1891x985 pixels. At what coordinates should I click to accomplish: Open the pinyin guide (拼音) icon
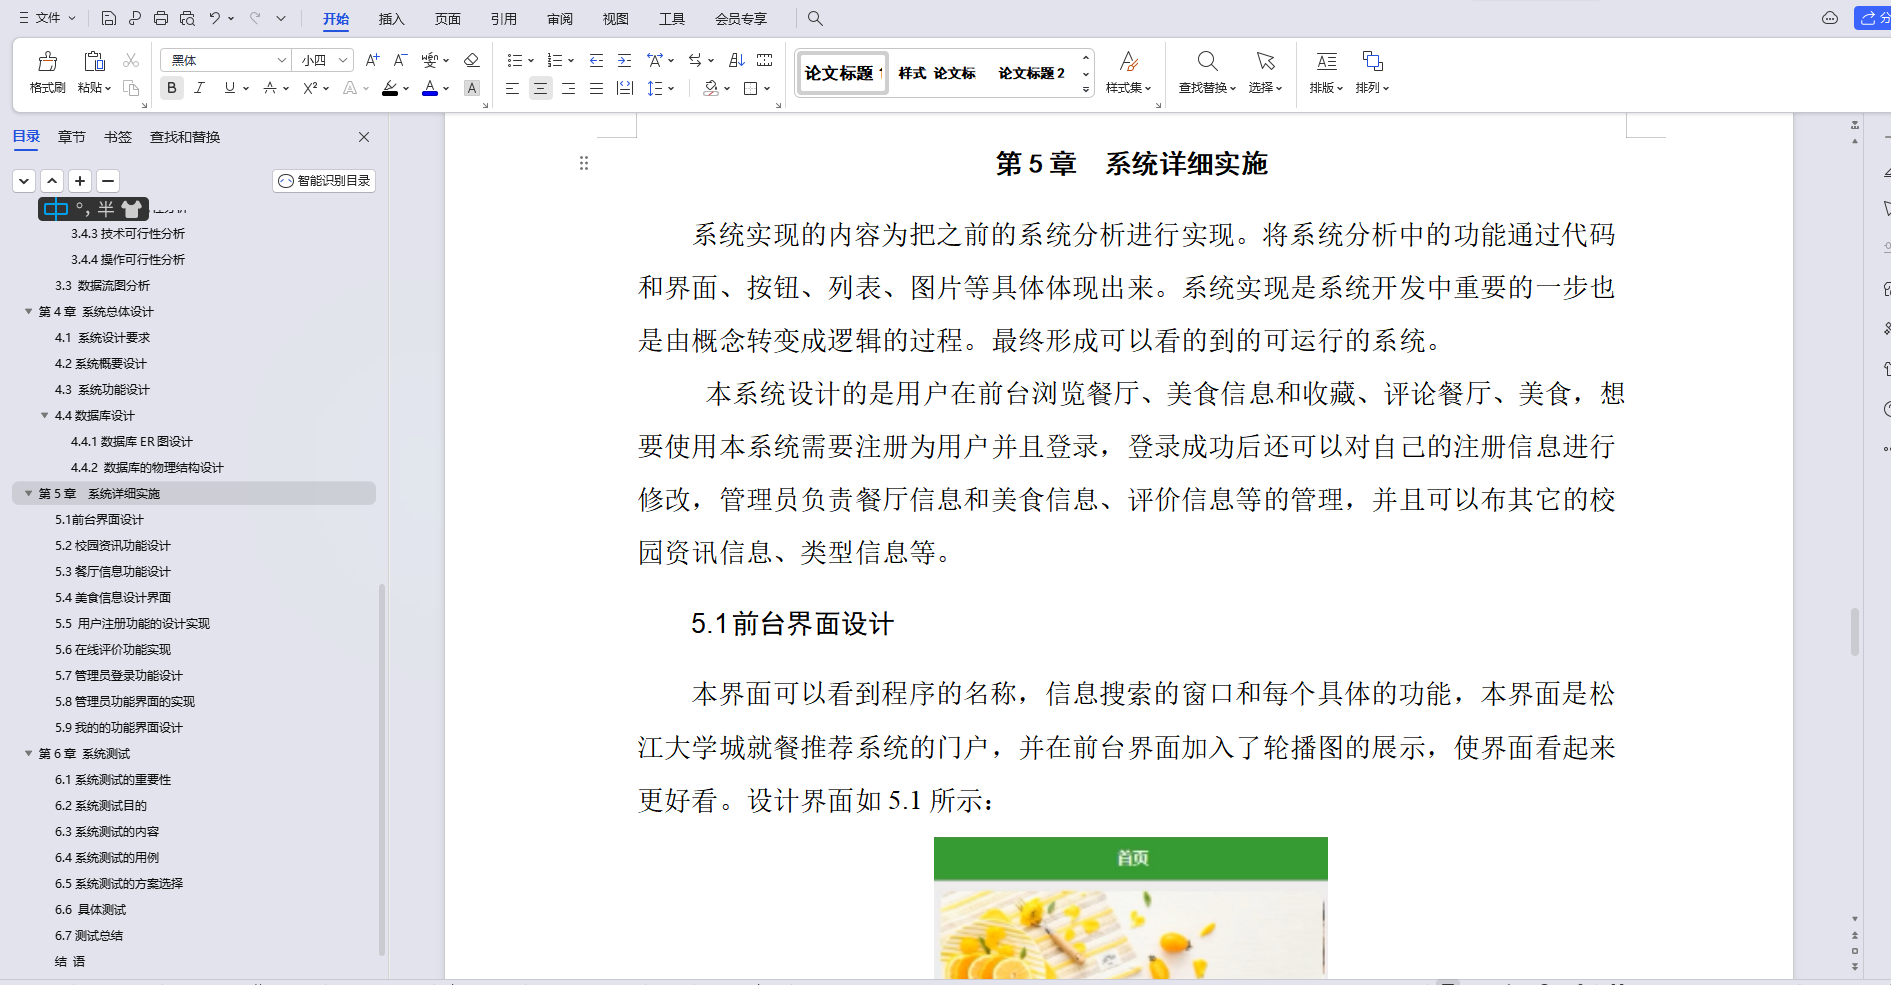(429, 60)
